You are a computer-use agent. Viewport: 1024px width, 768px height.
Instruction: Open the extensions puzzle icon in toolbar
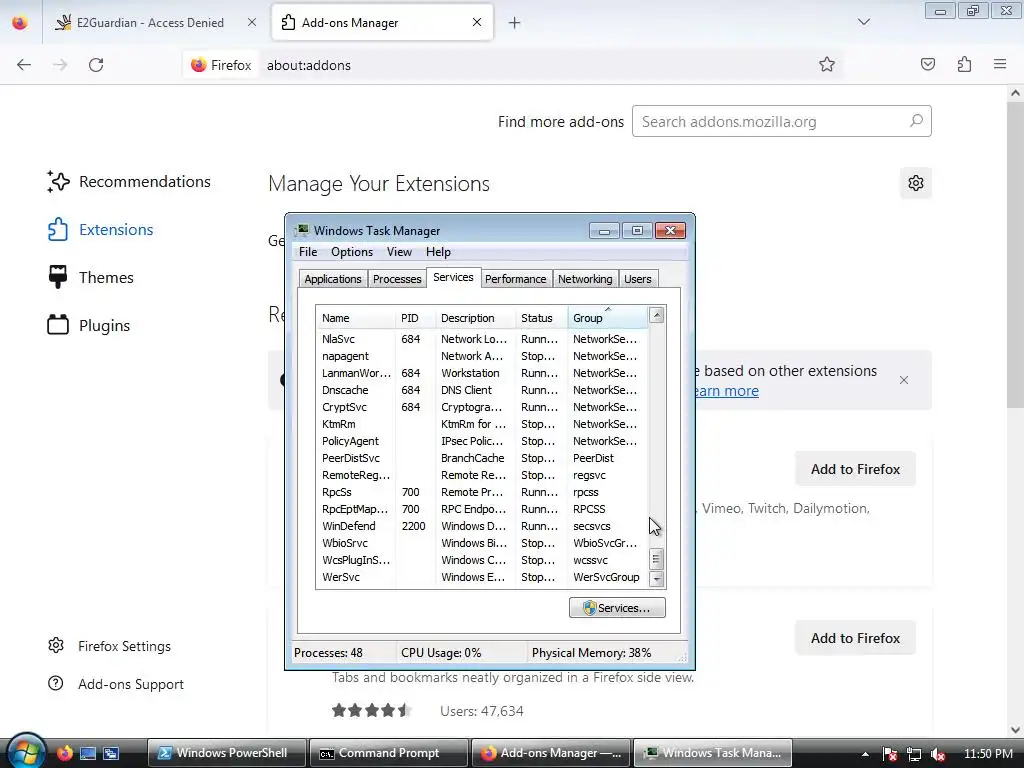point(964,64)
